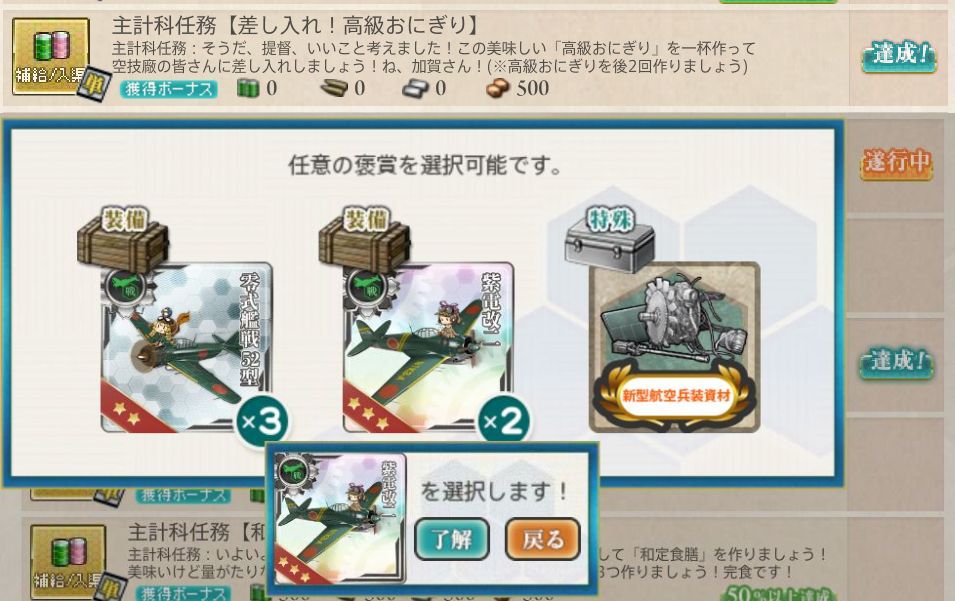
Task: Choose the 紫電改二 x2 reward card
Action: (428, 347)
